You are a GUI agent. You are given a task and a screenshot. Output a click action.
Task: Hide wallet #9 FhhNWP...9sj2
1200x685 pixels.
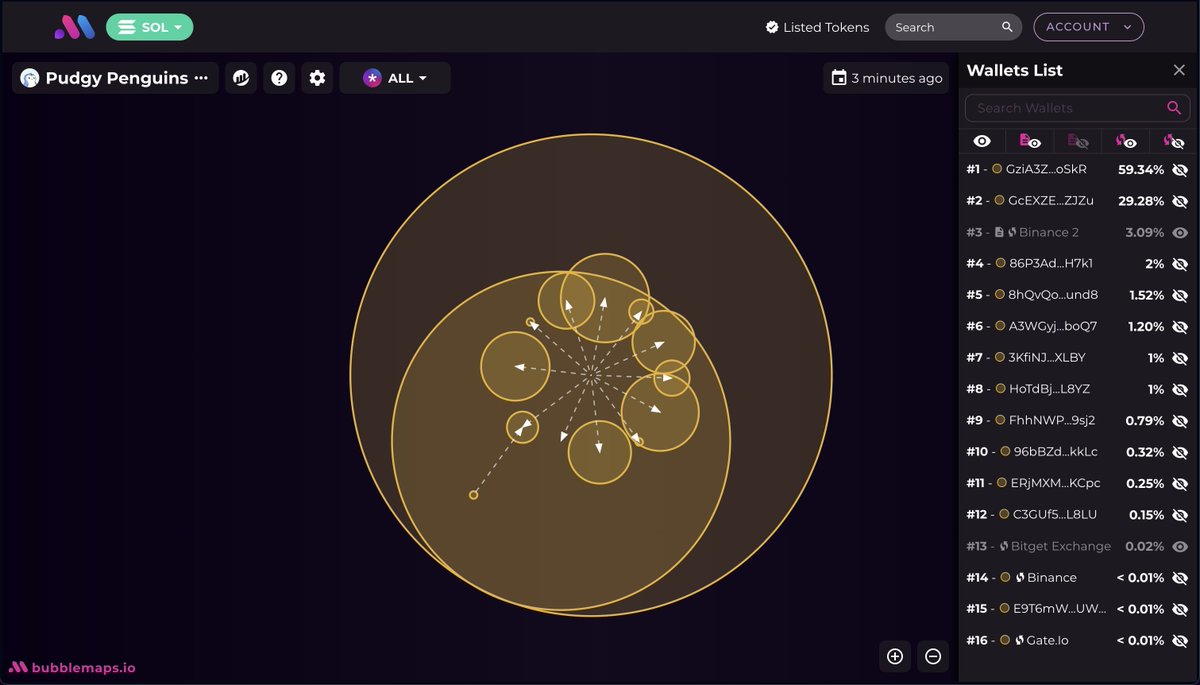(x=1180, y=421)
